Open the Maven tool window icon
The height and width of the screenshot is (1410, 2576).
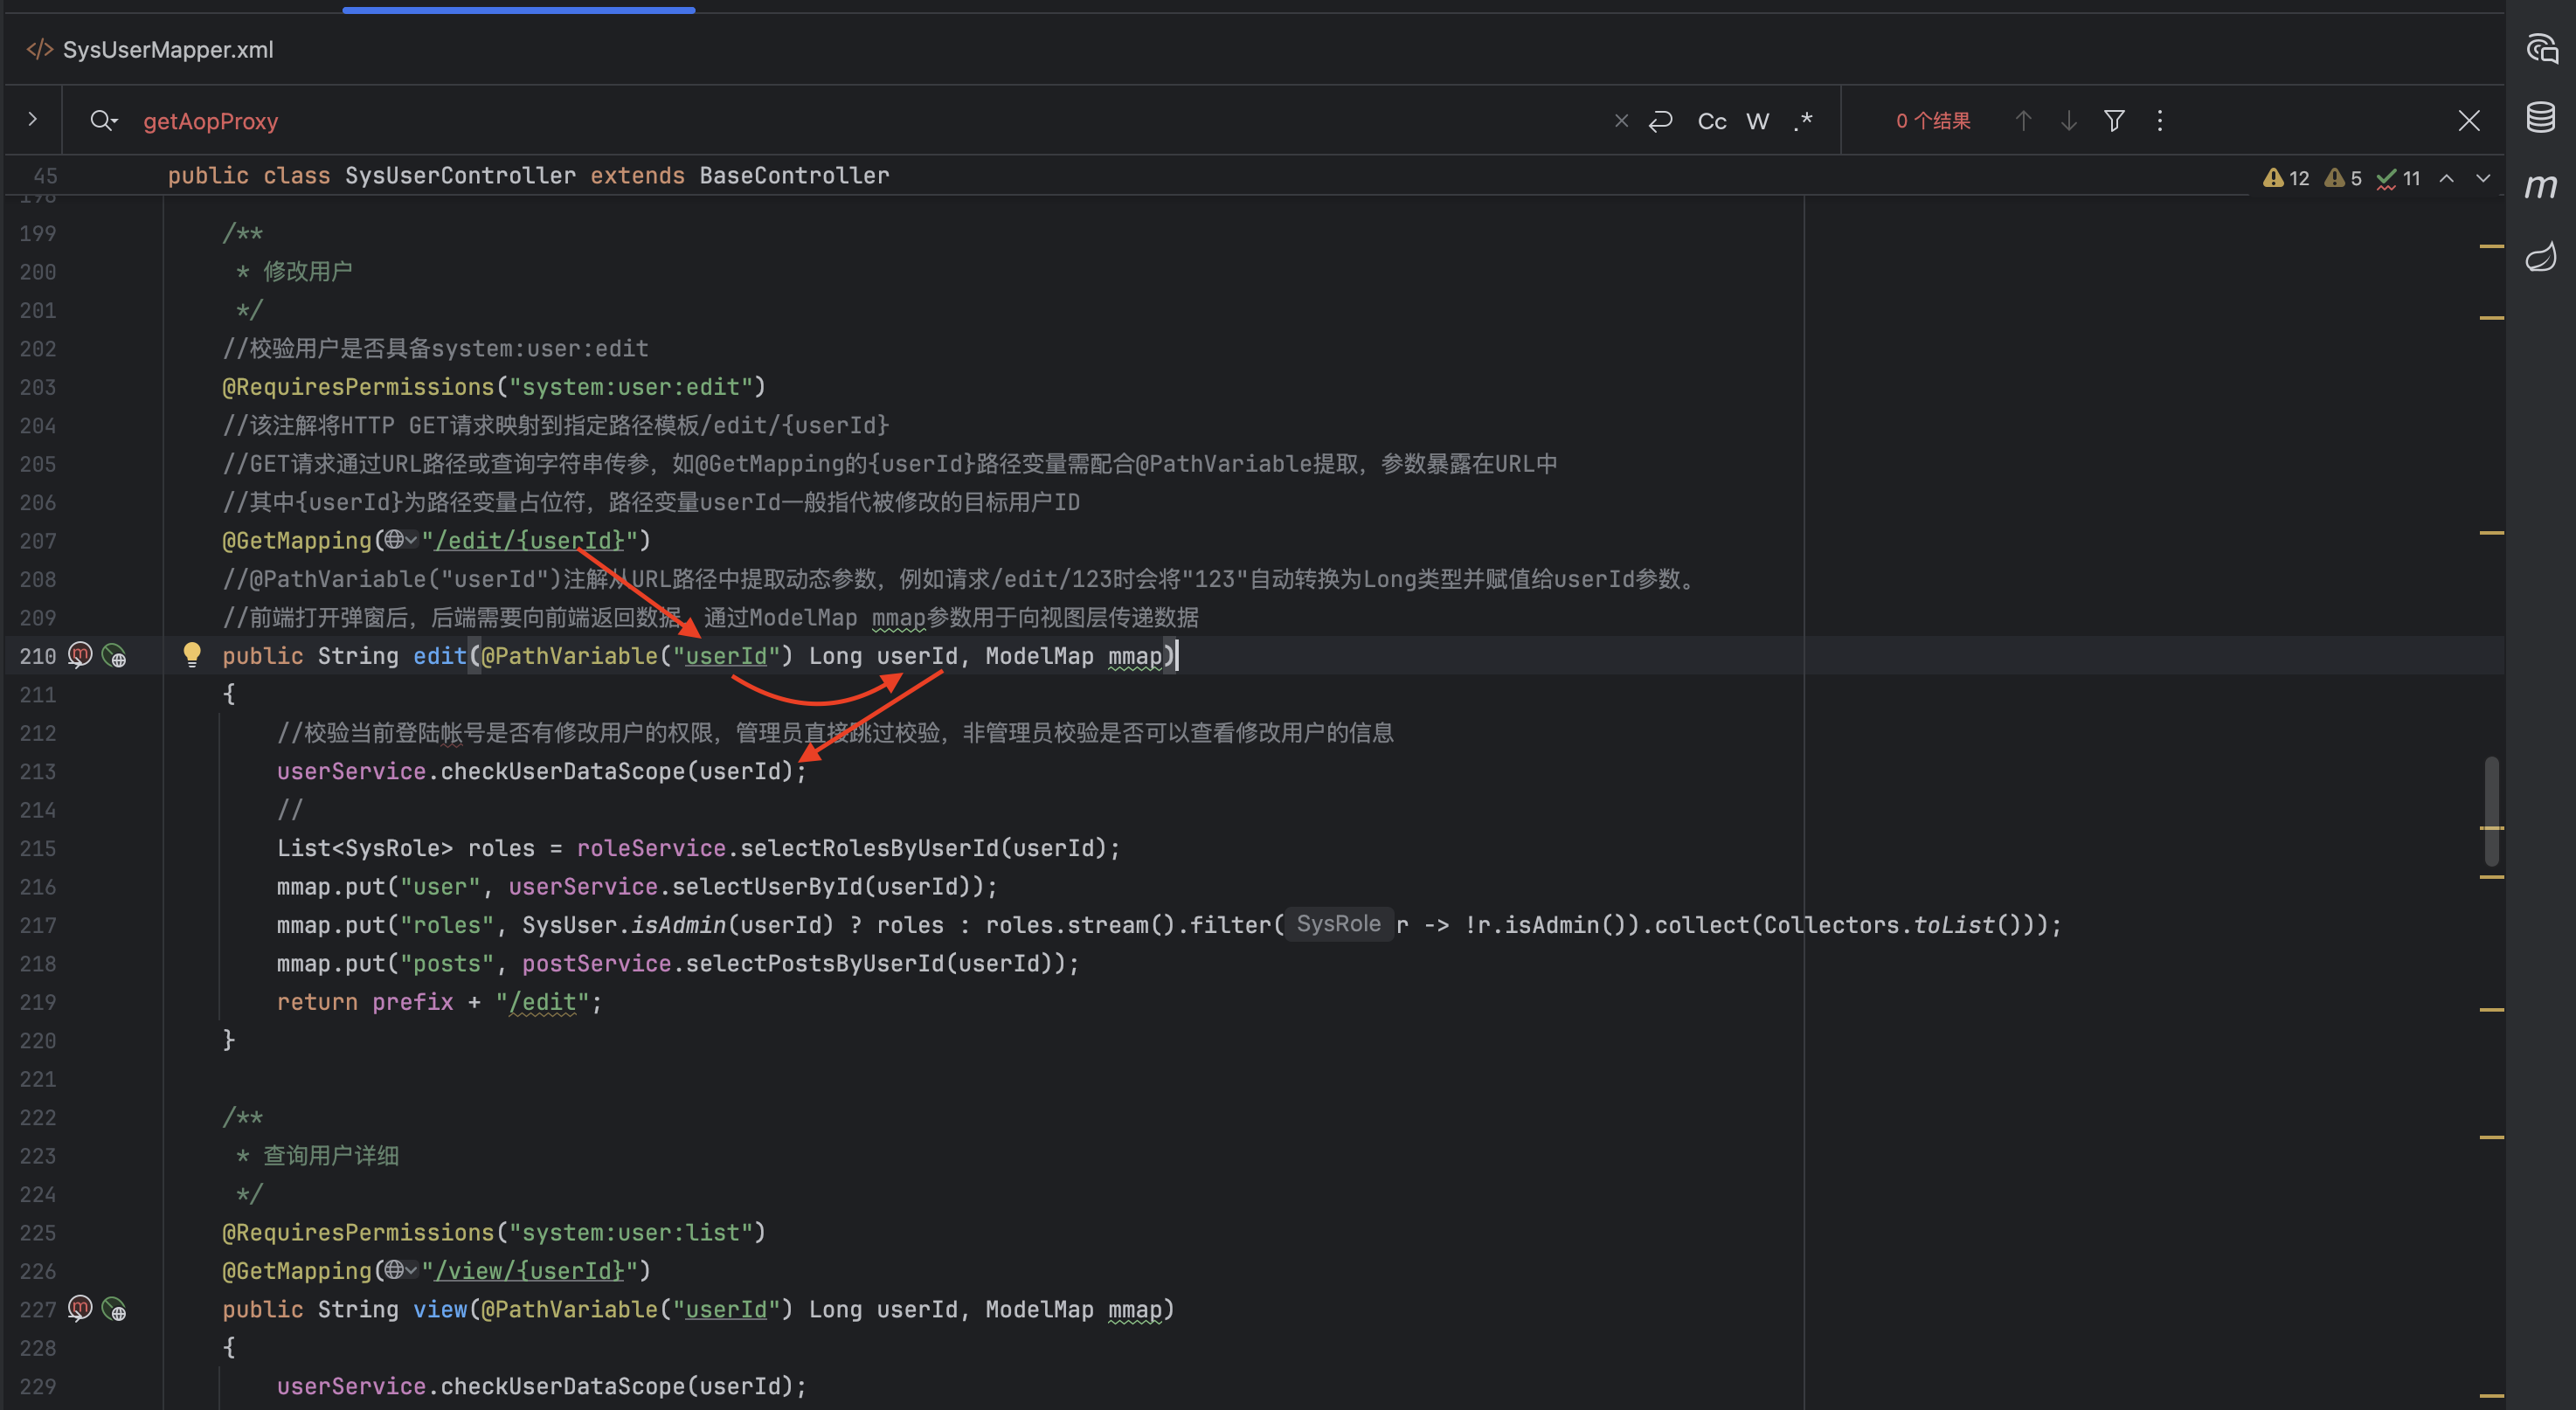(x=2540, y=186)
